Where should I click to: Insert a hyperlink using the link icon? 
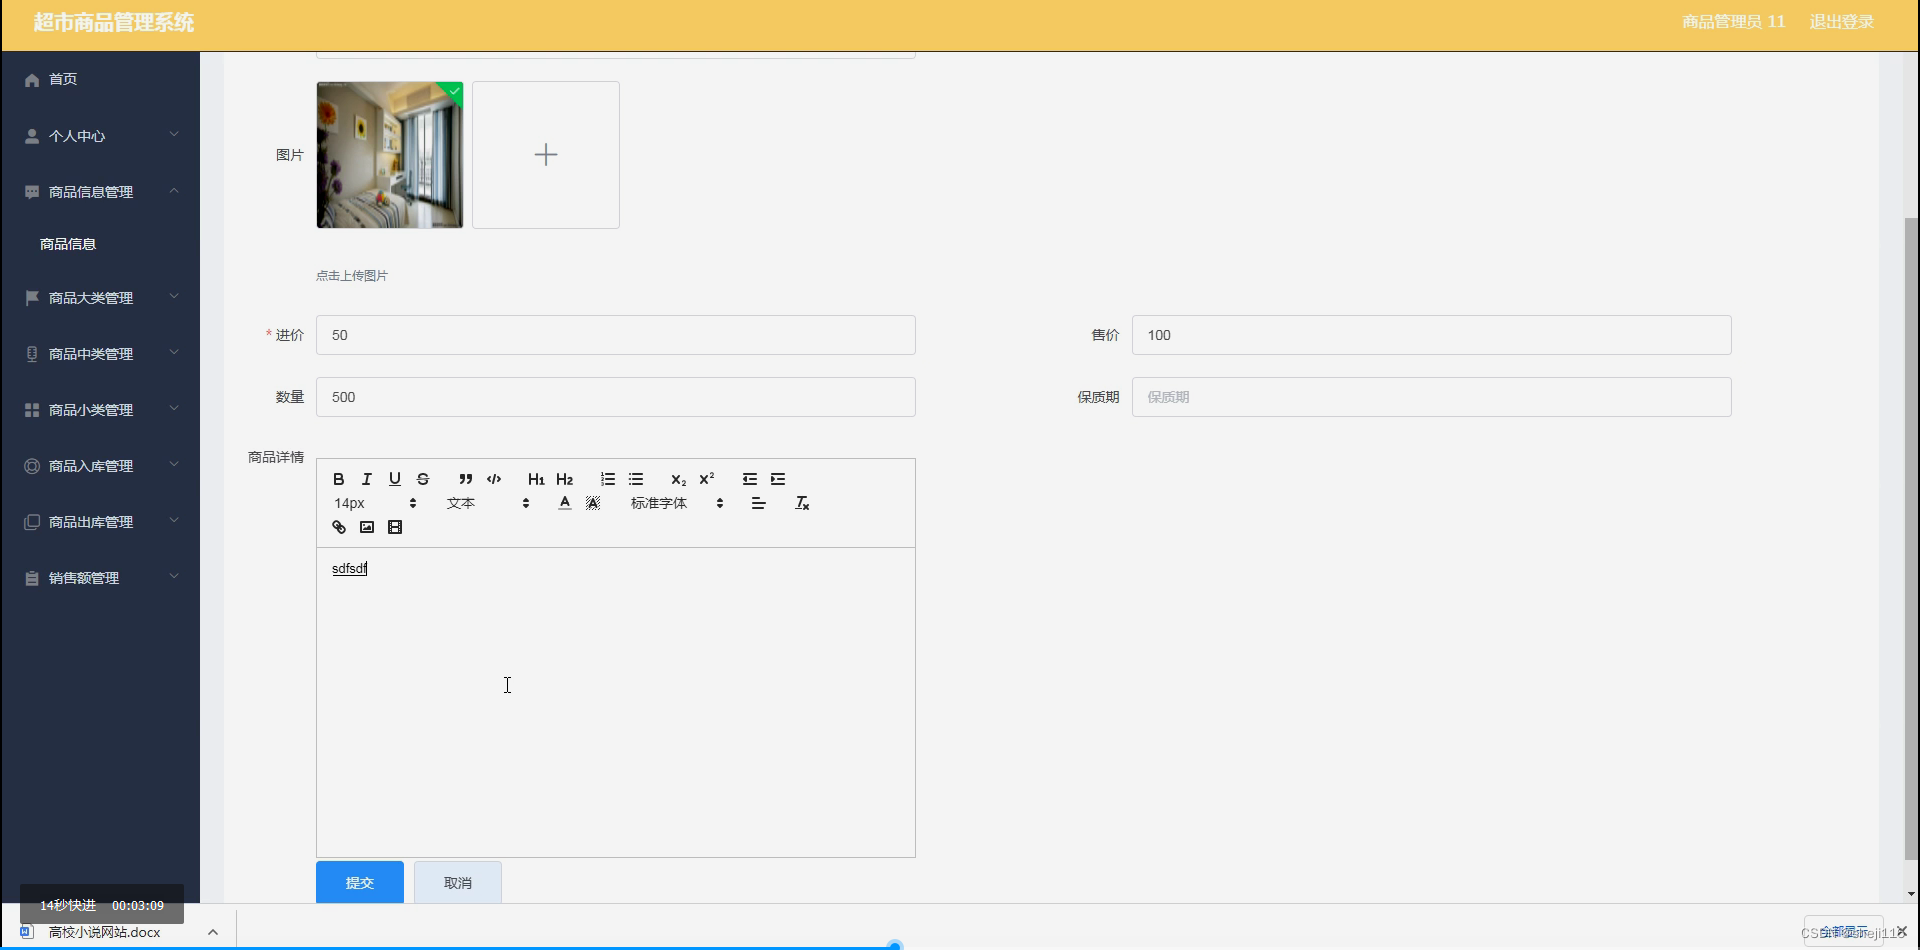pos(339,527)
